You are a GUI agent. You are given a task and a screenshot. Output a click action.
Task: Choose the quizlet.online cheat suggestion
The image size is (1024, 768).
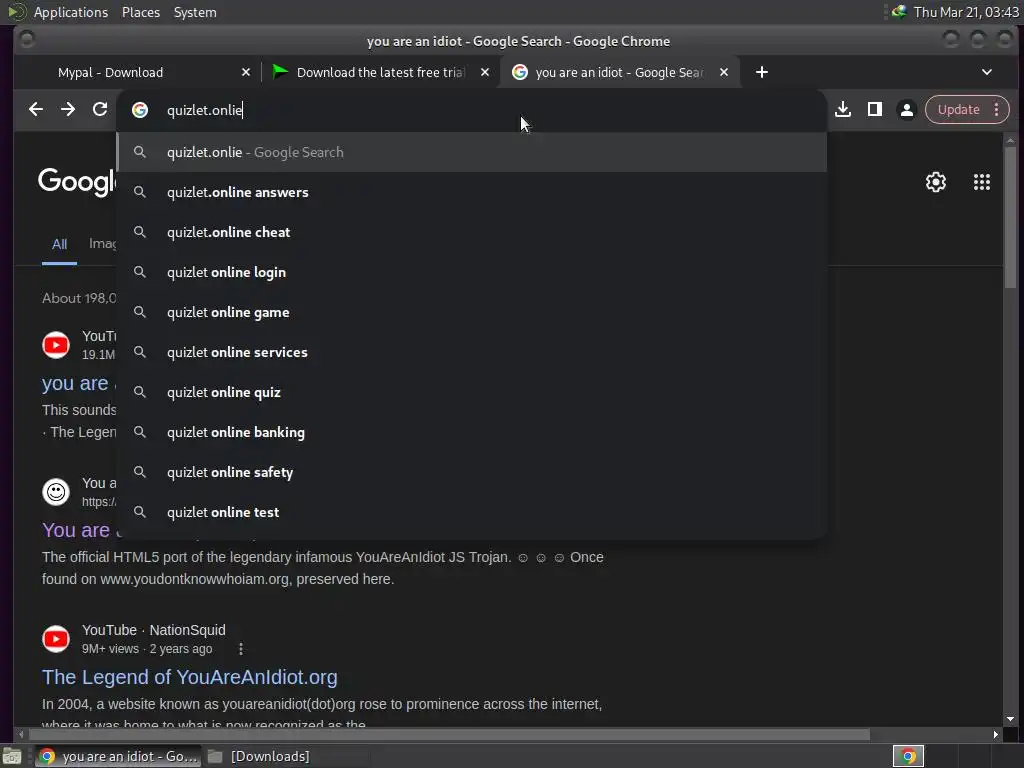[x=472, y=232]
